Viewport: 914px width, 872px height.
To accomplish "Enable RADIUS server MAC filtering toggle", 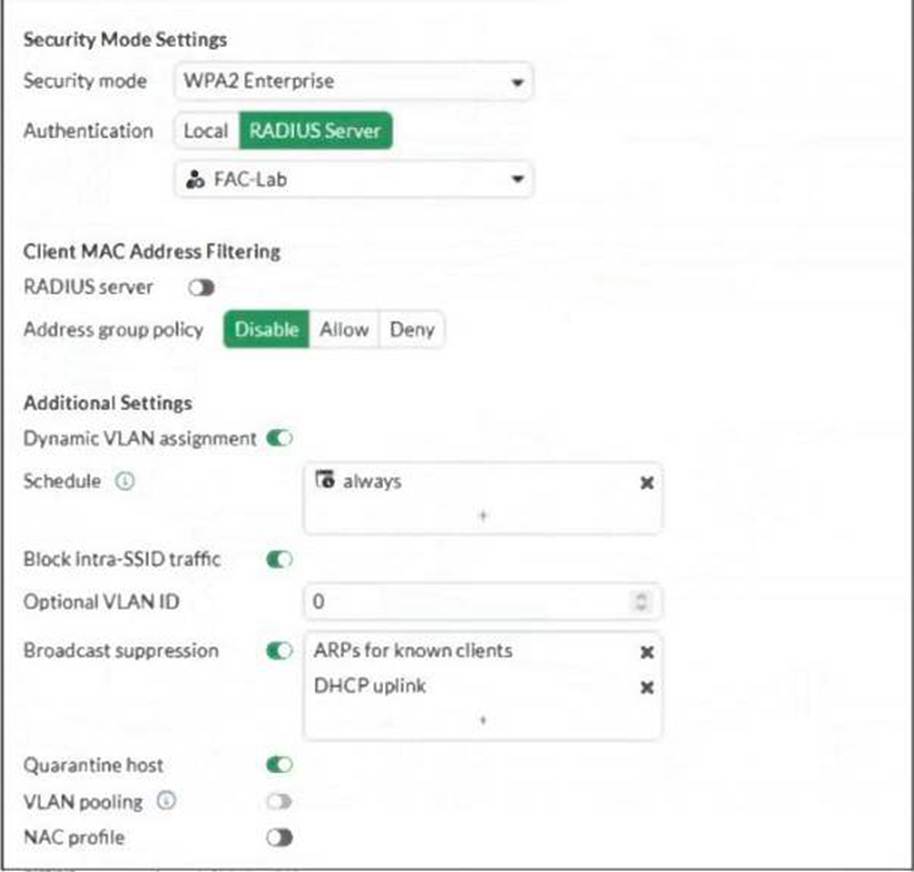I will [201, 288].
